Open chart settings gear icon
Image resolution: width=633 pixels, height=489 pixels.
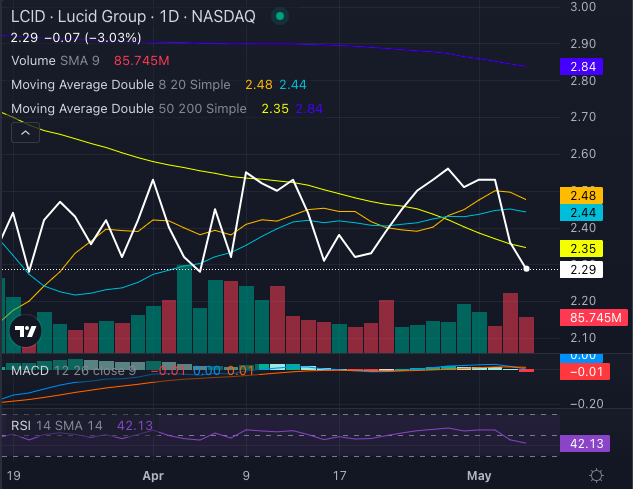click(596, 475)
